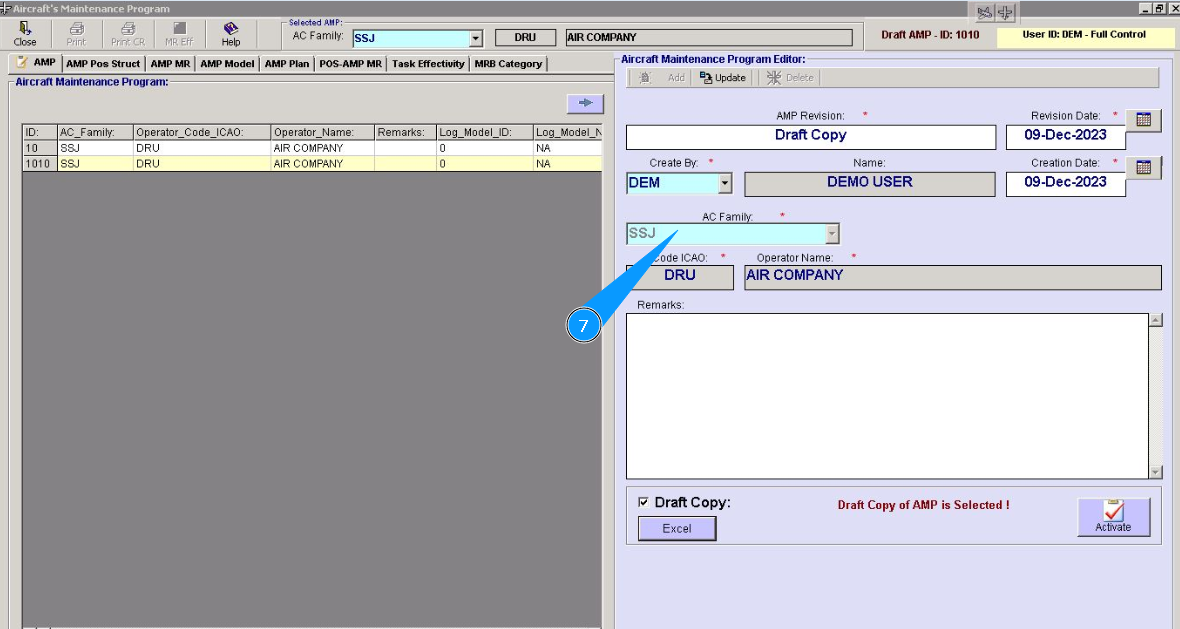Open the POS-AMP MR tab

pyautogui.click(x=351, y=64)
